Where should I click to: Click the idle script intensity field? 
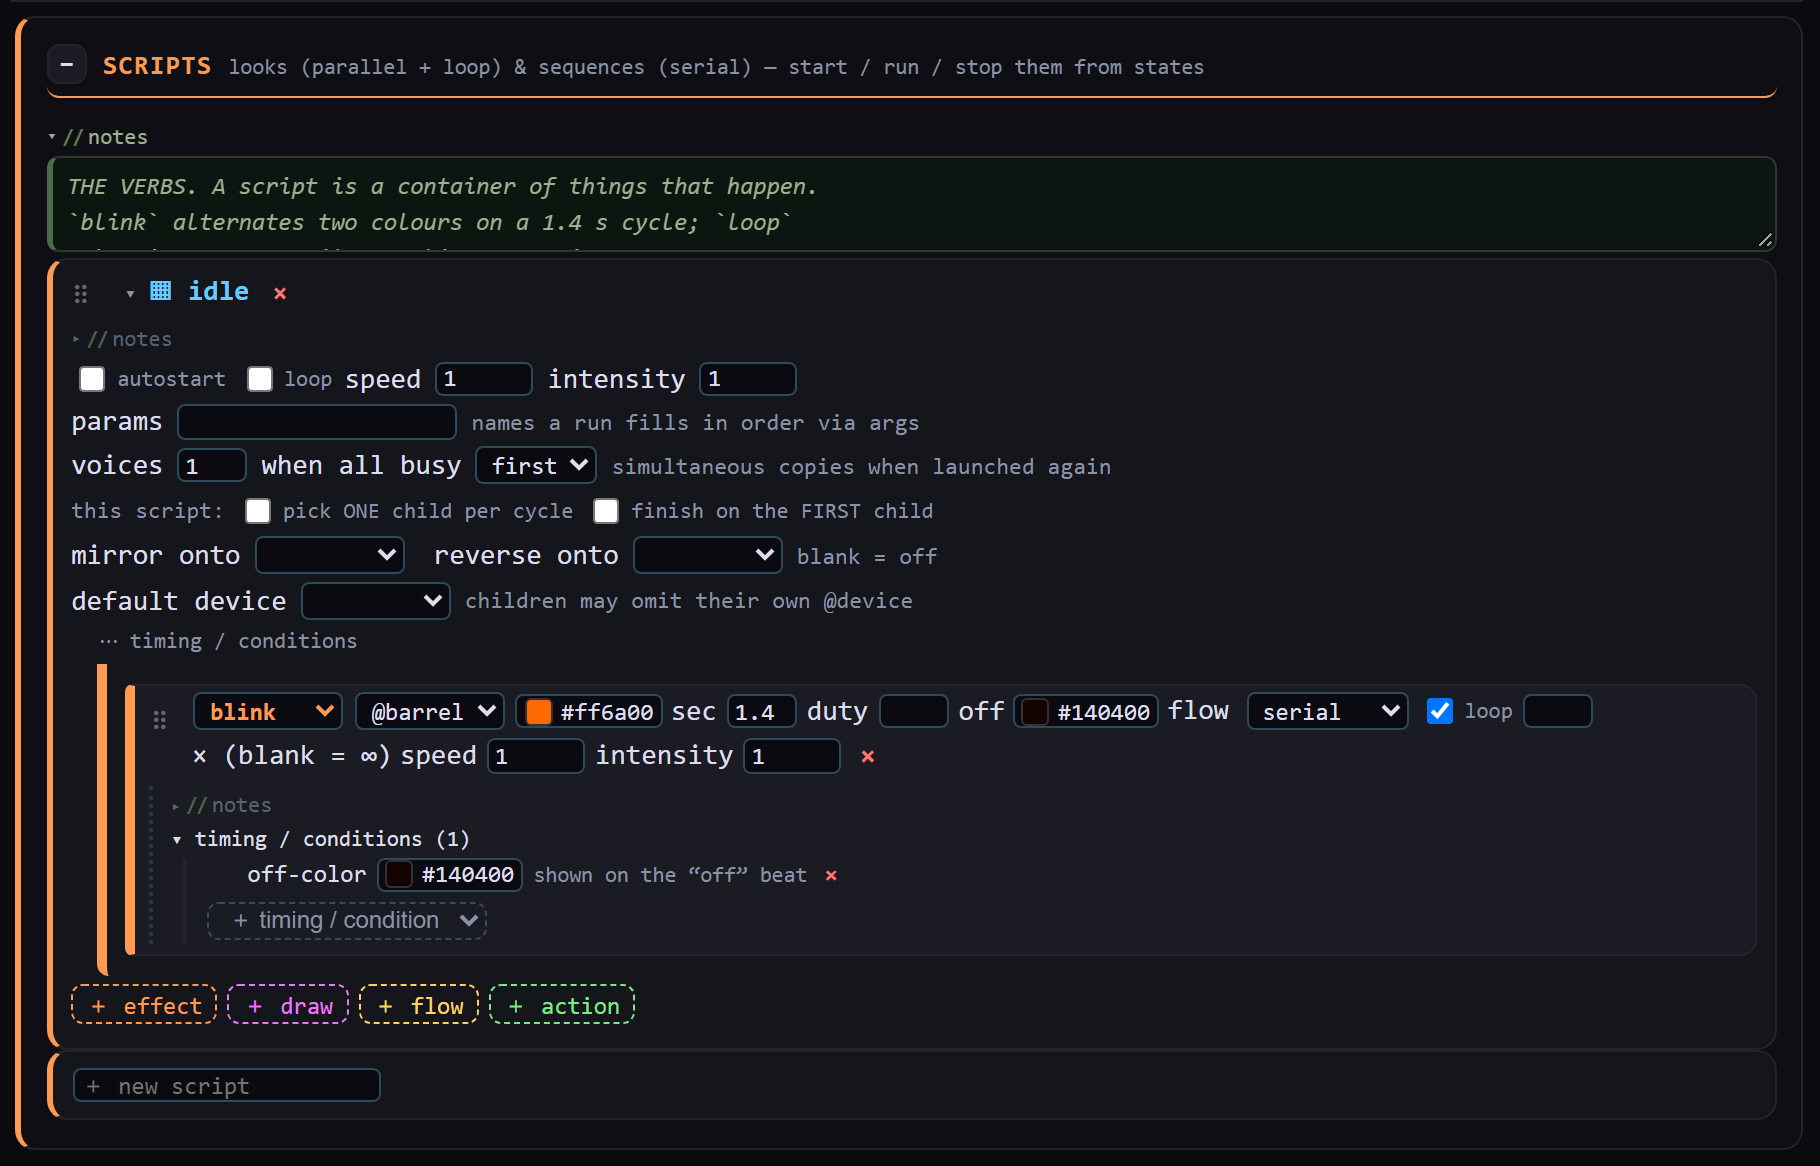748,379
